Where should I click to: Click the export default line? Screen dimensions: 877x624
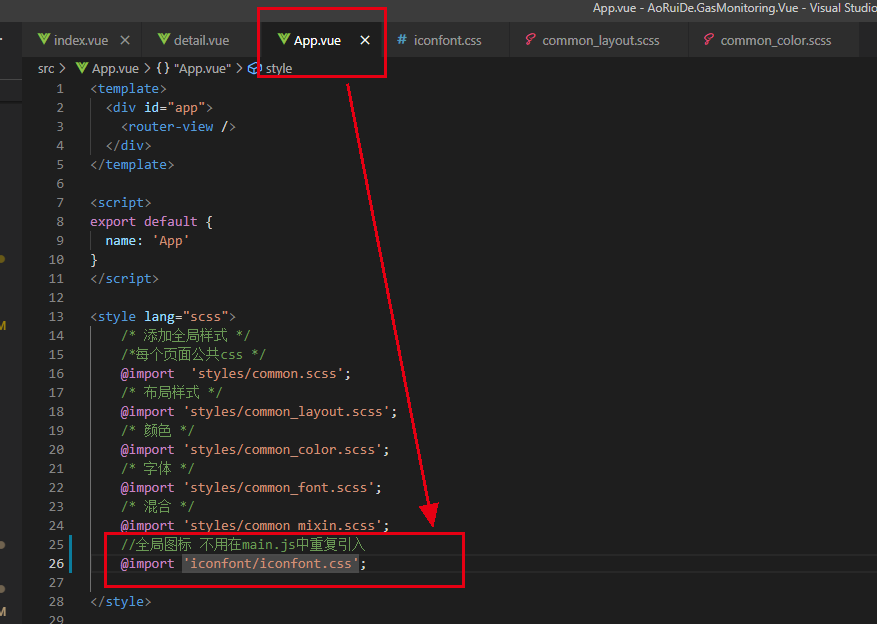tap(151, 222)
